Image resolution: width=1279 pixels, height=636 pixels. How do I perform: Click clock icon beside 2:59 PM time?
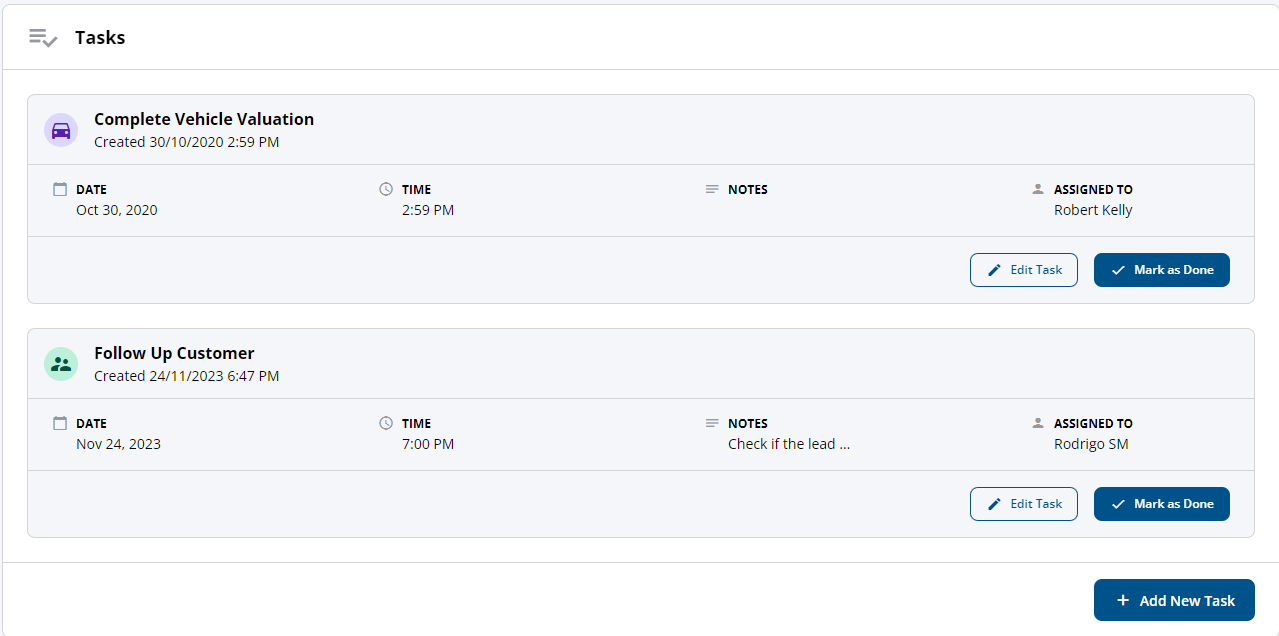[386, 189]
